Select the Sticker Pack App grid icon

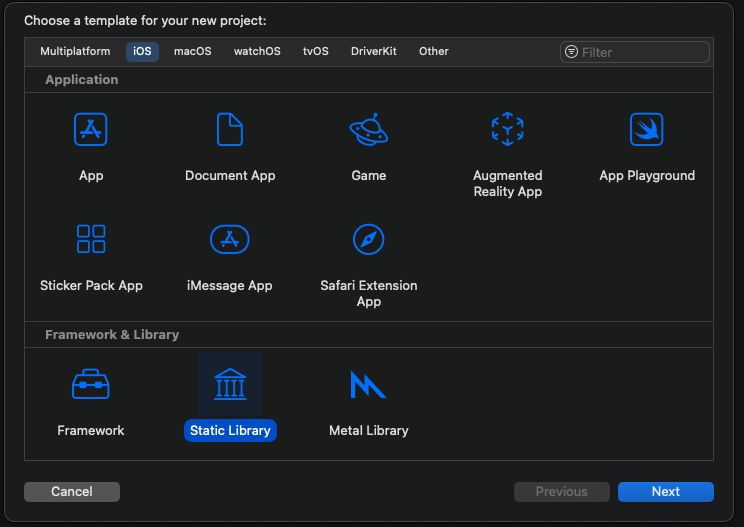tap(91, 239)
